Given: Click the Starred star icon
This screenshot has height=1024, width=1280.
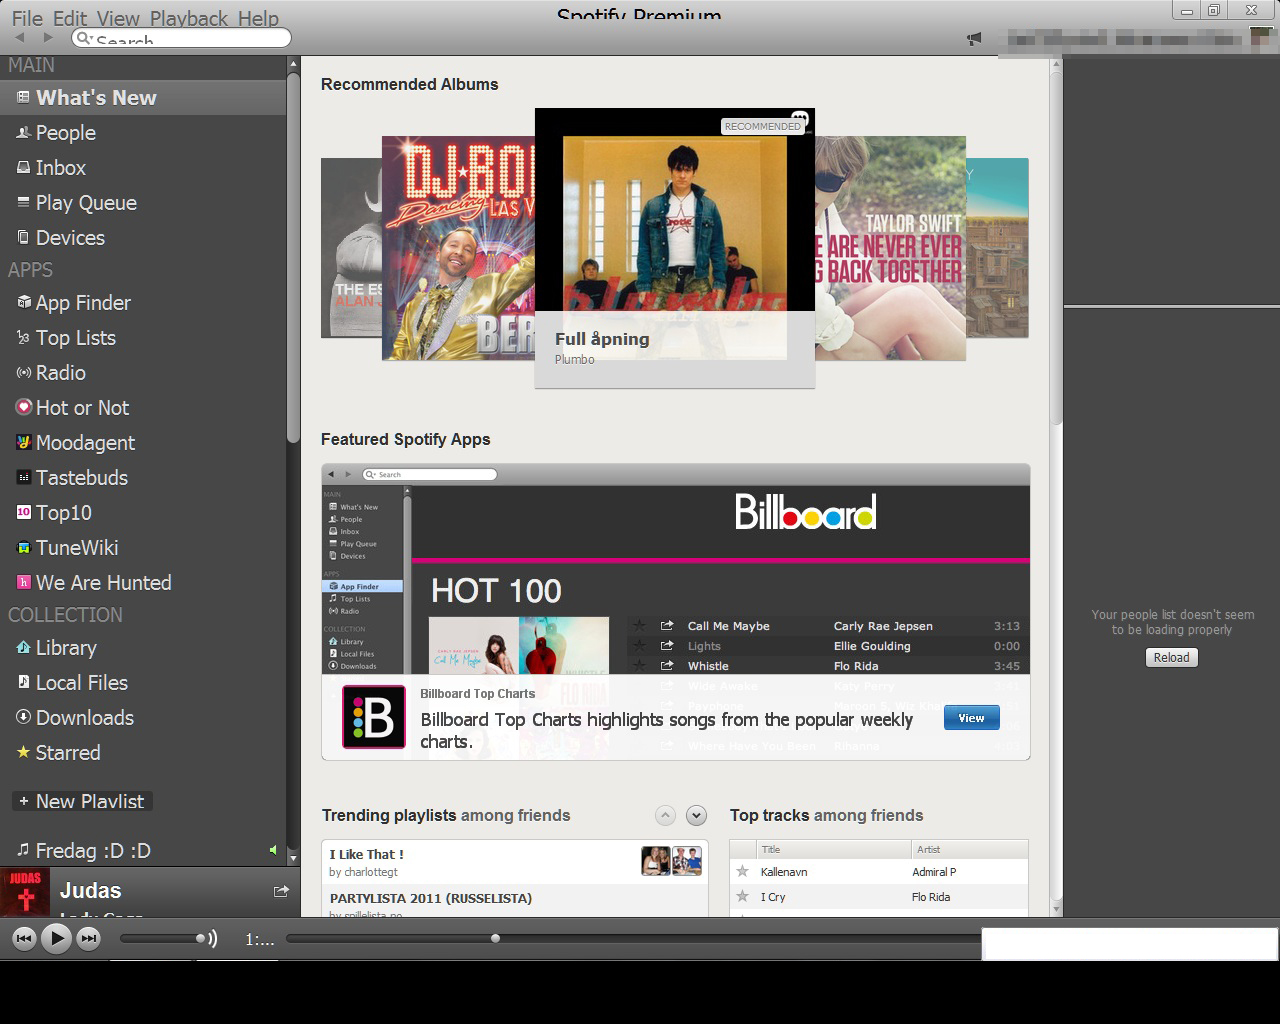Looking at the screenshot, I should [23, 752].
